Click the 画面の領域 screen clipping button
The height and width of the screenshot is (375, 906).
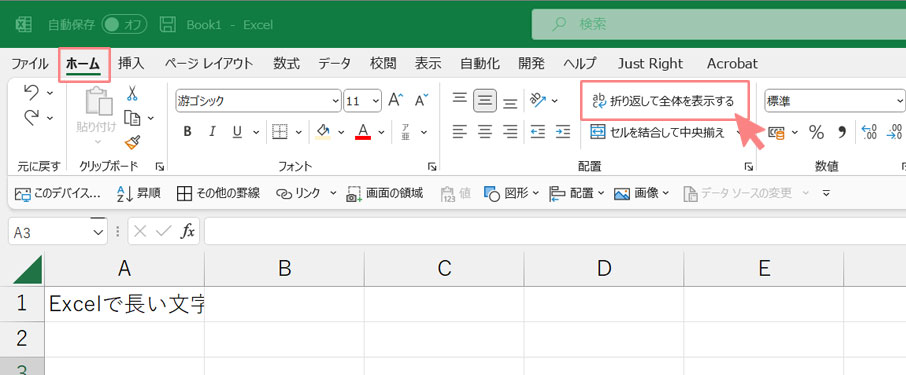coord(384,193)
